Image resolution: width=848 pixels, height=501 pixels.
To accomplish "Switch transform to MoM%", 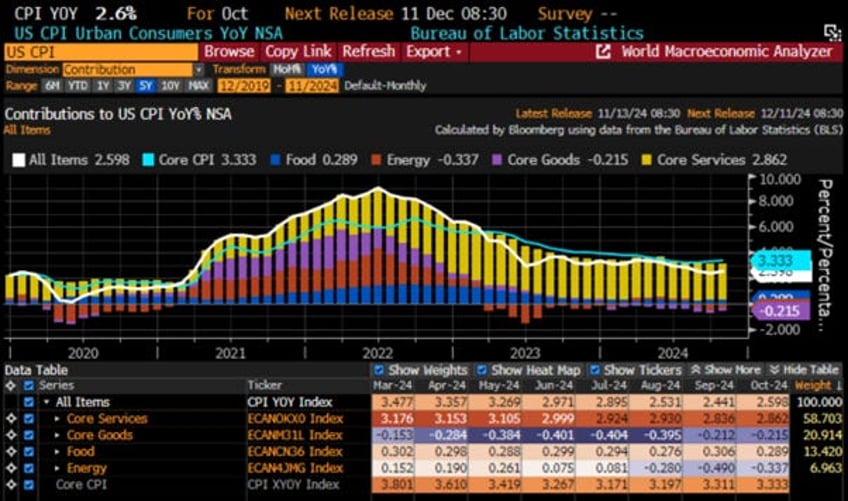I will coord(287,69).
